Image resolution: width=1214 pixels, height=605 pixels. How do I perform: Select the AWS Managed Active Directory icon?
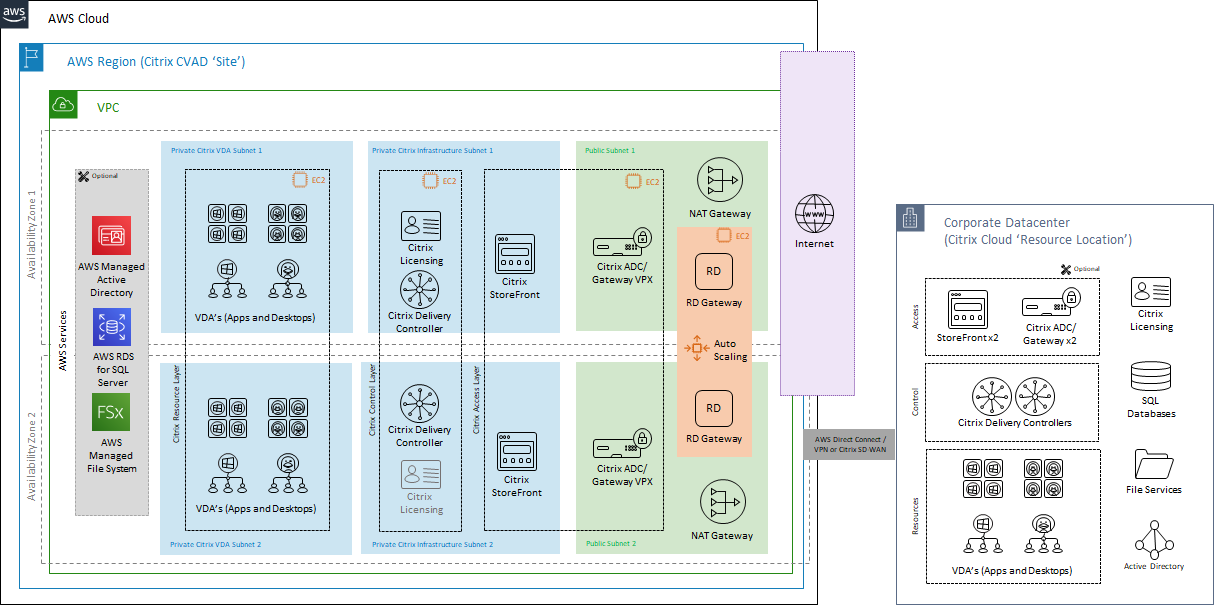(x=111, y=235)
